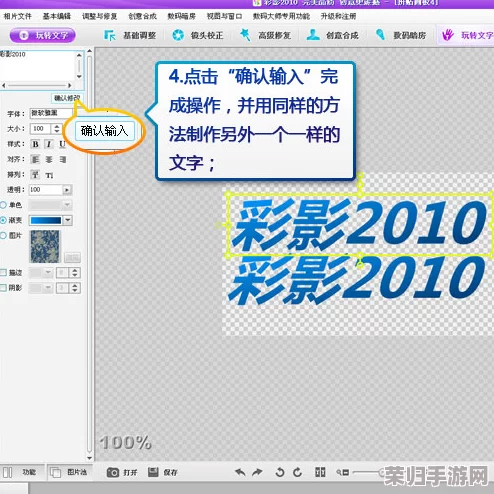Open the 升级和注册 menu

[x=338, y=16]
